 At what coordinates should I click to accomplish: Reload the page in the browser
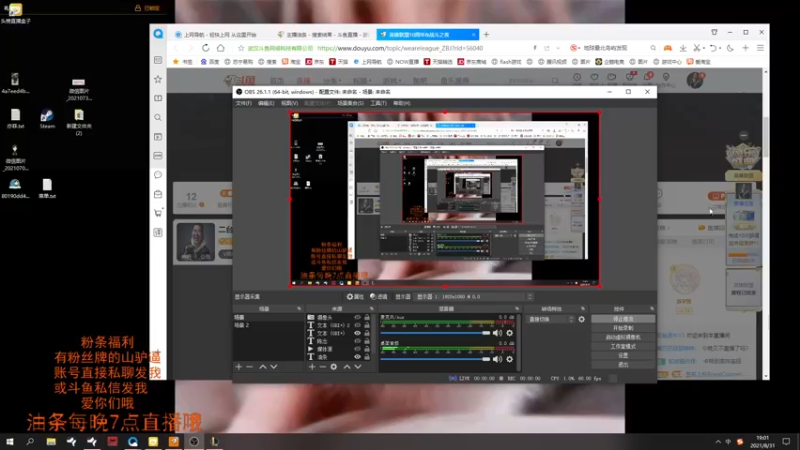click(206, 48)
